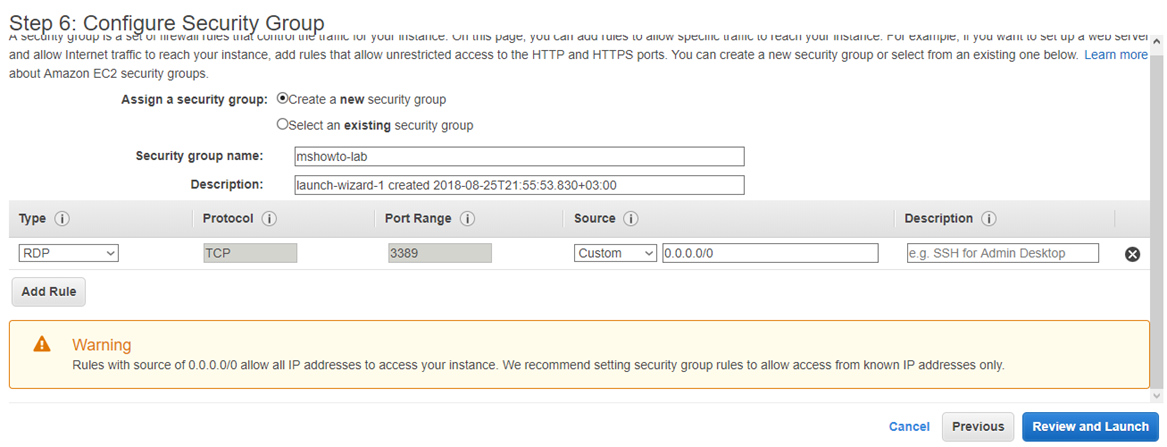Click the Add Rule button
This screenshot has height=447, width=1167.
click(x=49, y=292)
